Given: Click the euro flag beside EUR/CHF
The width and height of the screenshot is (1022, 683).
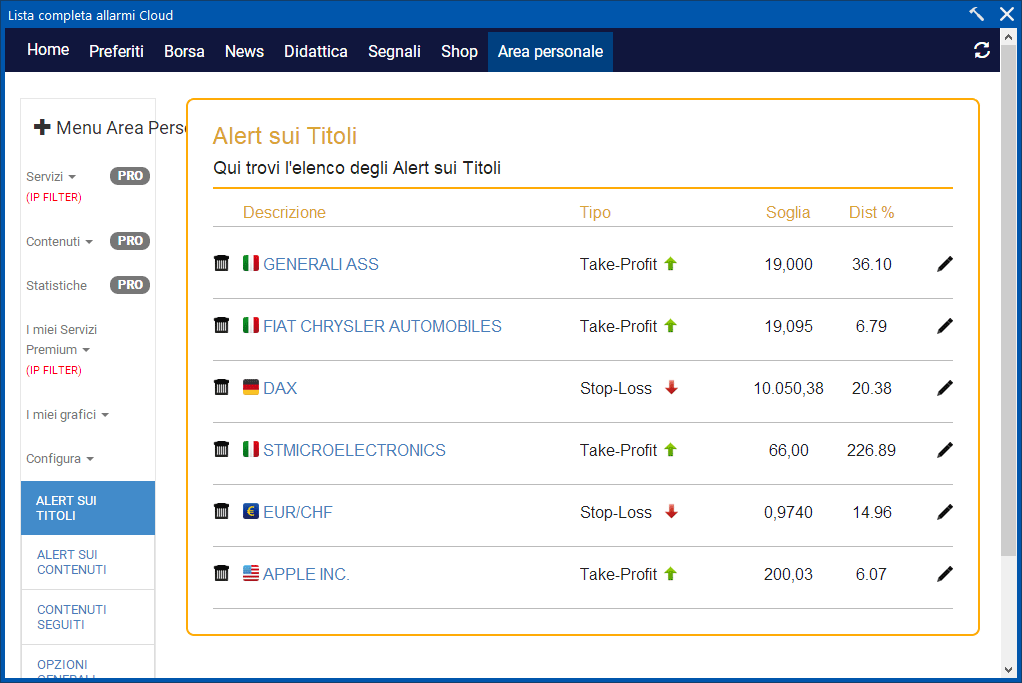Looking at the screenshot, I should click(251, 511).
